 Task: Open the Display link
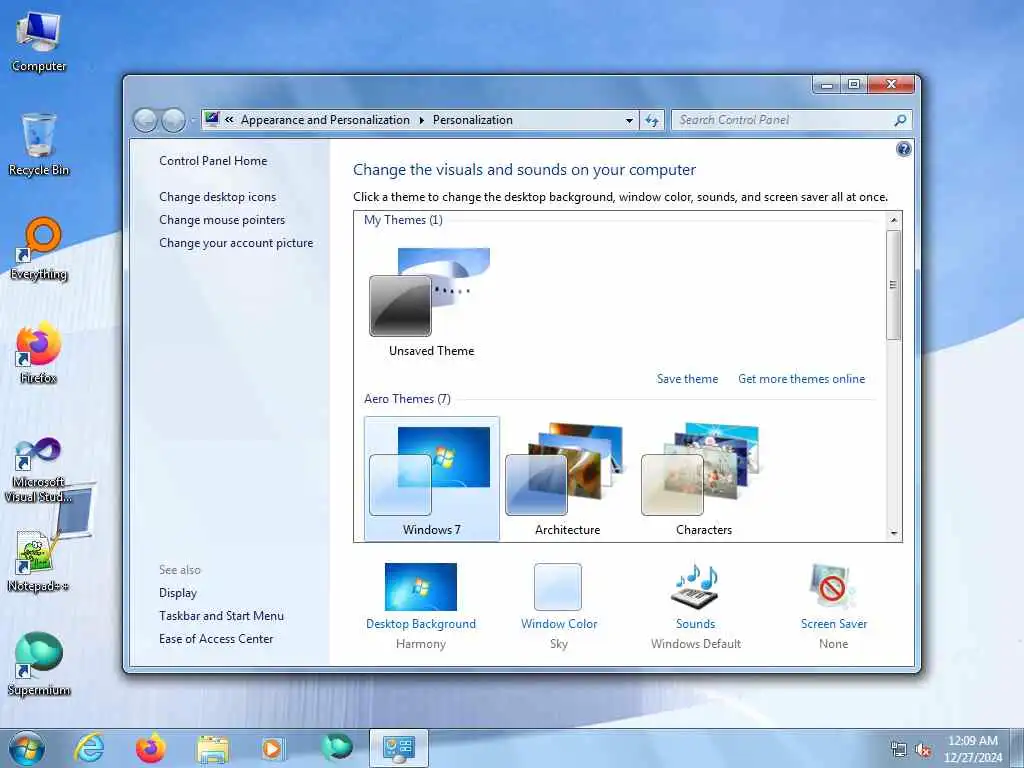pyautogui.click(x=178, y=593)
